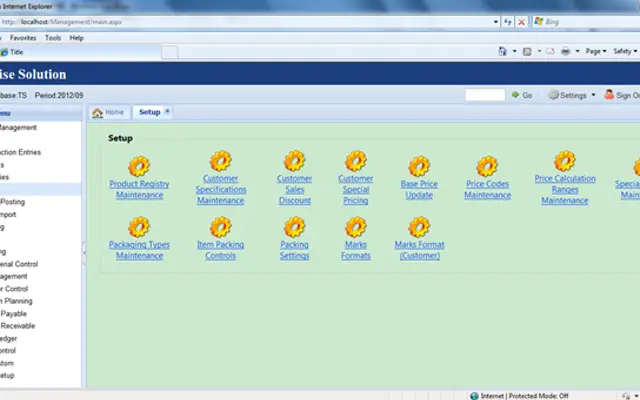Click the Packing Settings gear icon
This screenshot has width=640, height=400.
click(295, 227)
